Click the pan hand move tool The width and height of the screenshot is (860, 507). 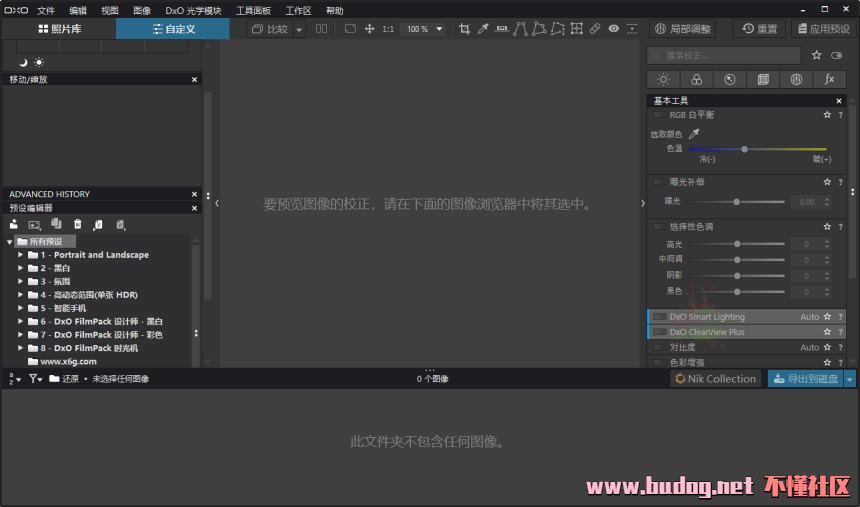click(x=369, y=29)
